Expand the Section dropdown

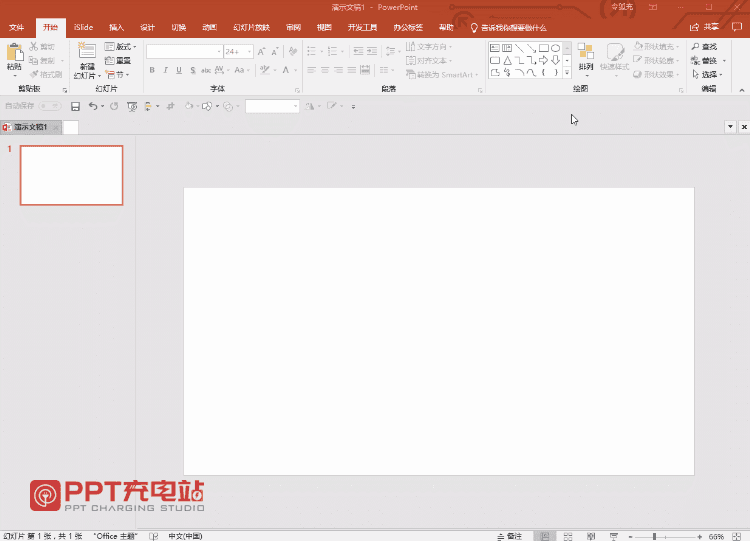click(117, 75)
